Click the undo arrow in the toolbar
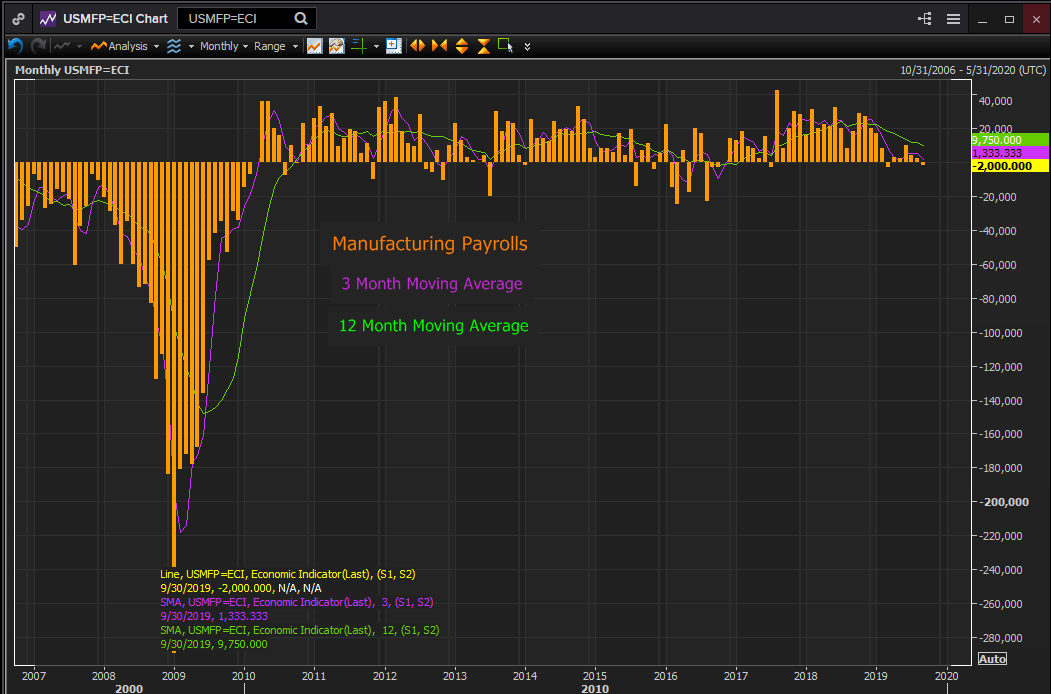The height and width of the screenshot is (694, 1051). pos(15,46)
